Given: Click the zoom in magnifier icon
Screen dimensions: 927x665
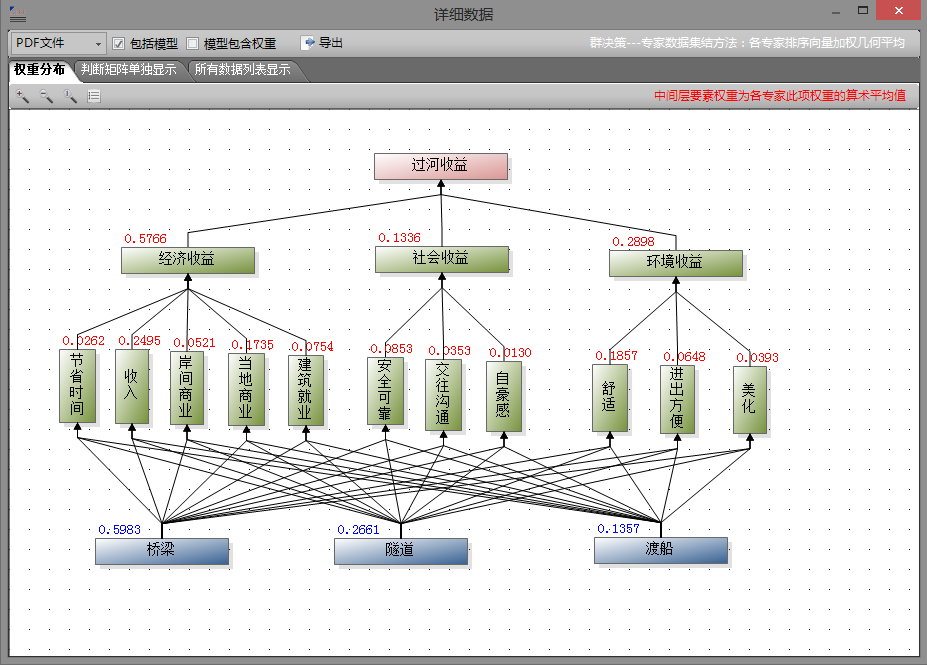Looking at the screenshot, I should 22,96.
